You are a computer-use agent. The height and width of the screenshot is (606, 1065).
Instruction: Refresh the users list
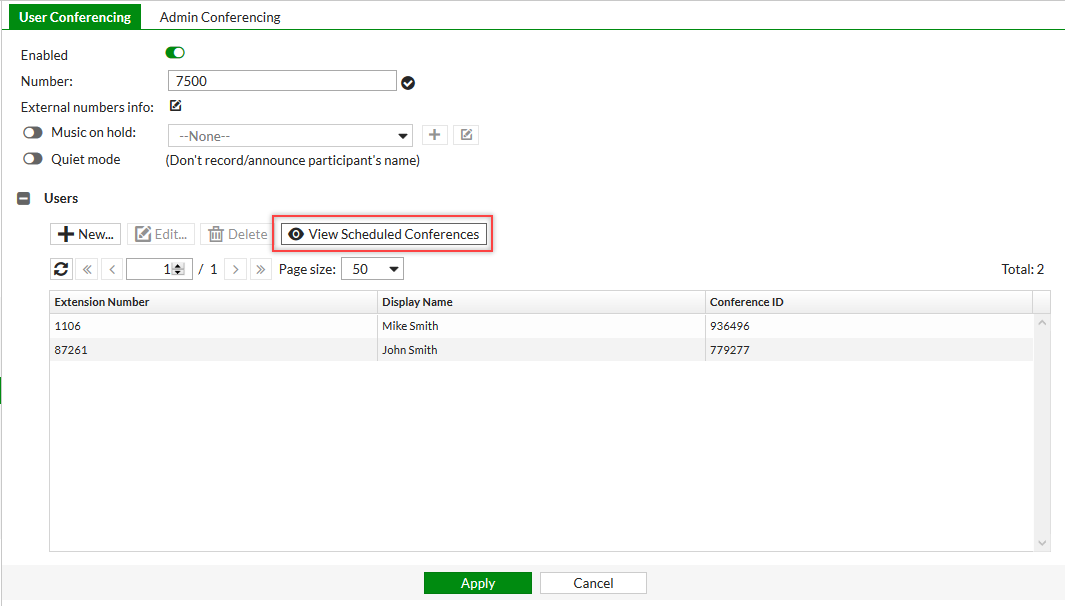click(x=61, y=269)
